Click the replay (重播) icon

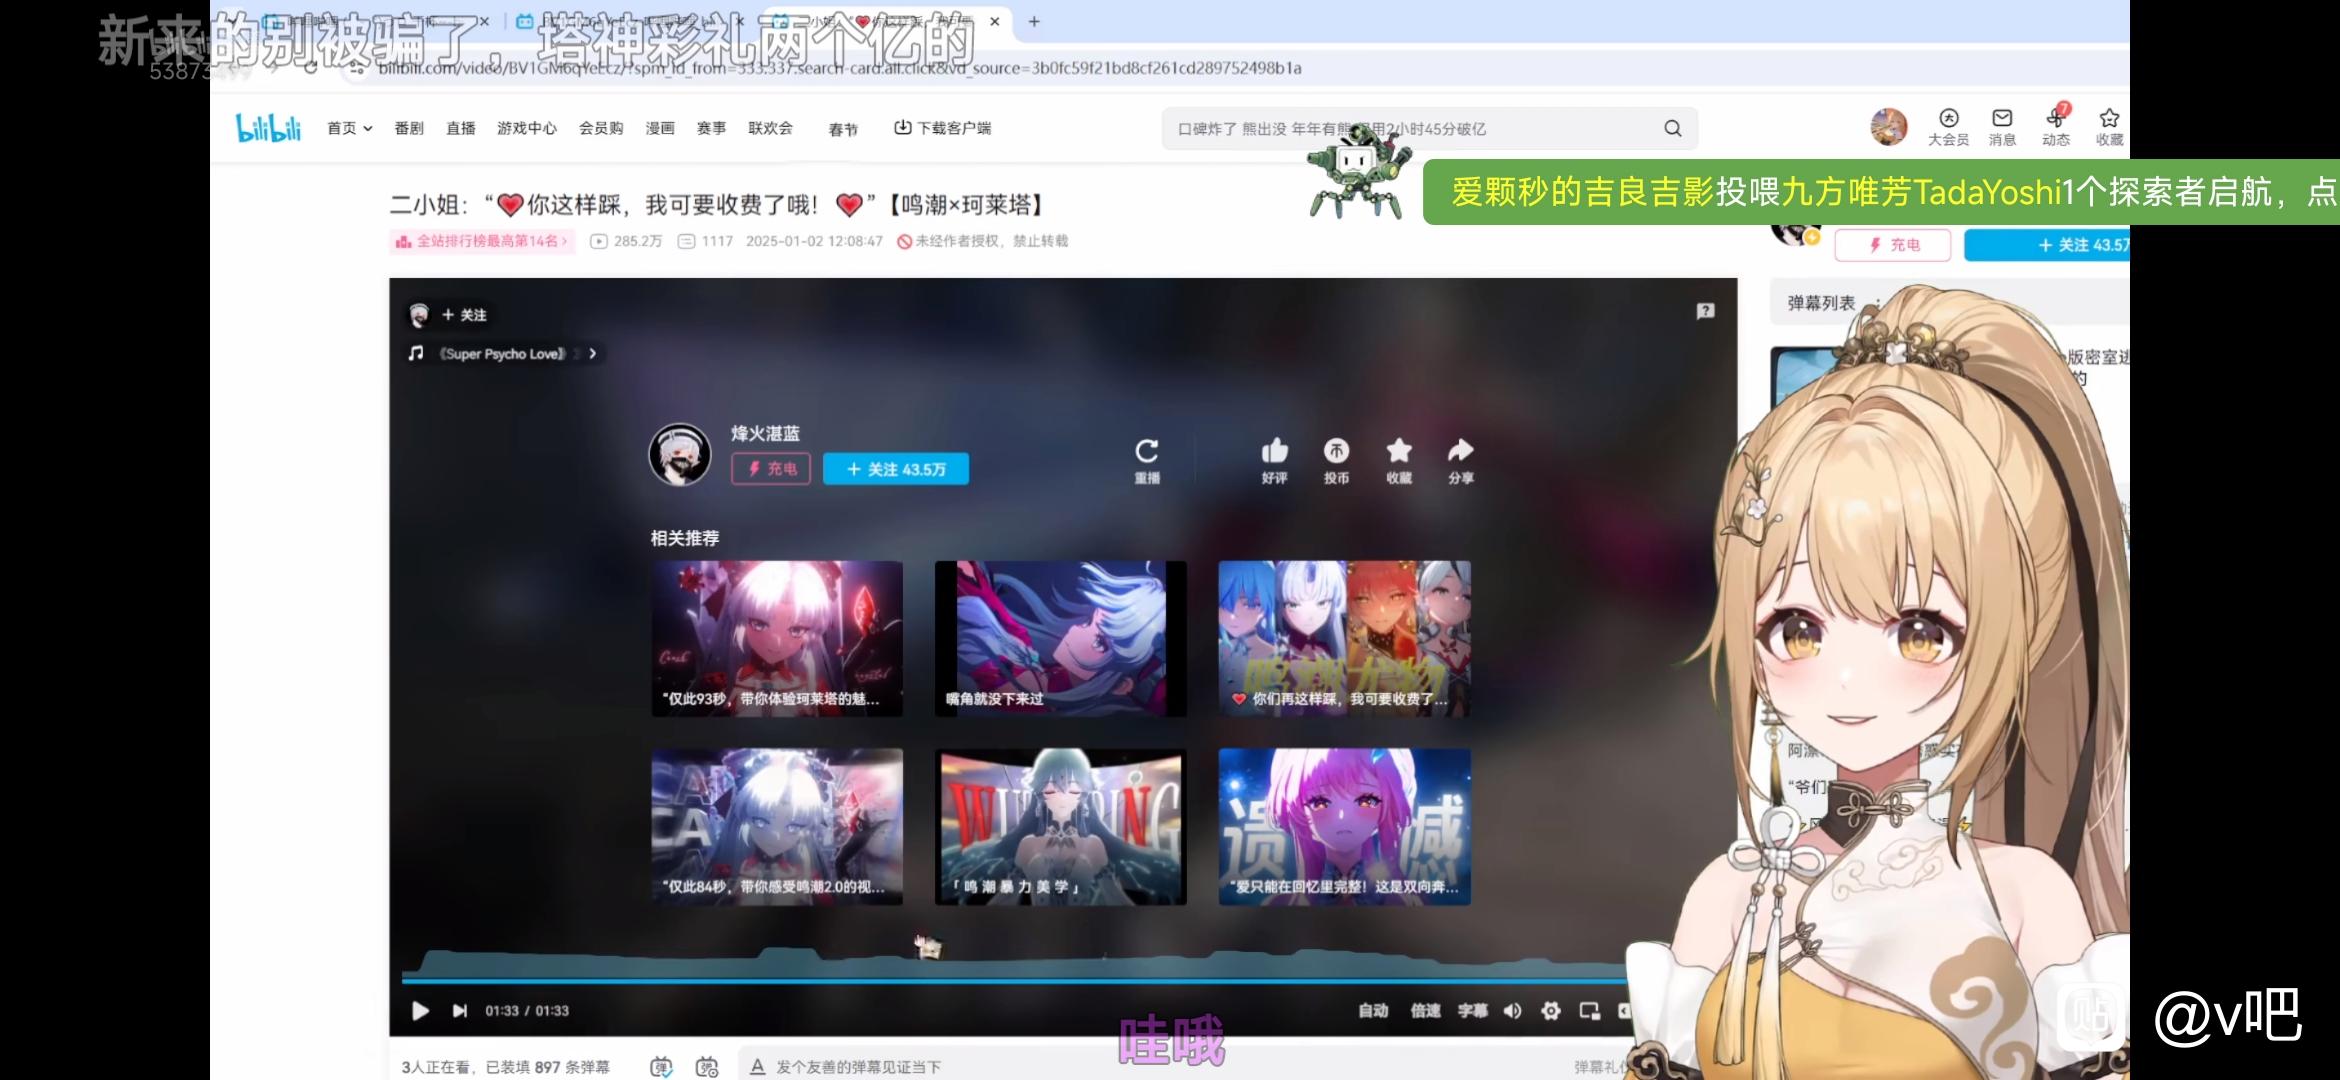1147,451
